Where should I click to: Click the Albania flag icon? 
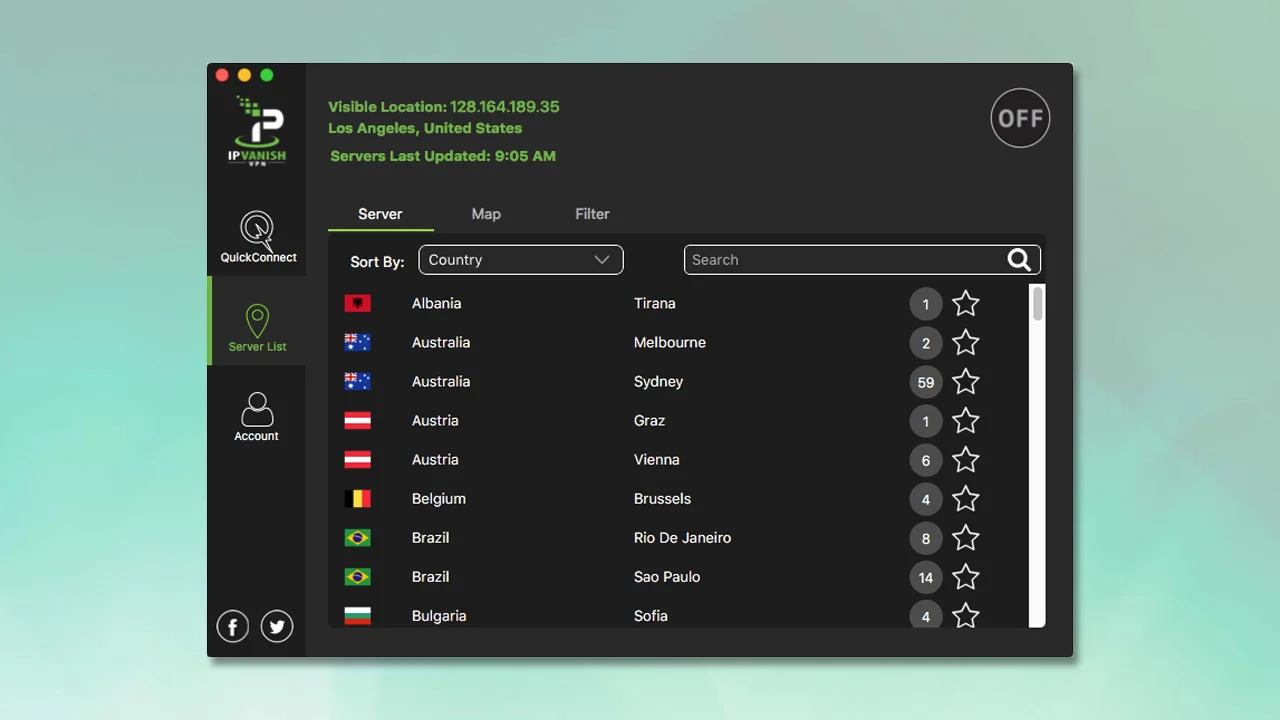point(357,302)
